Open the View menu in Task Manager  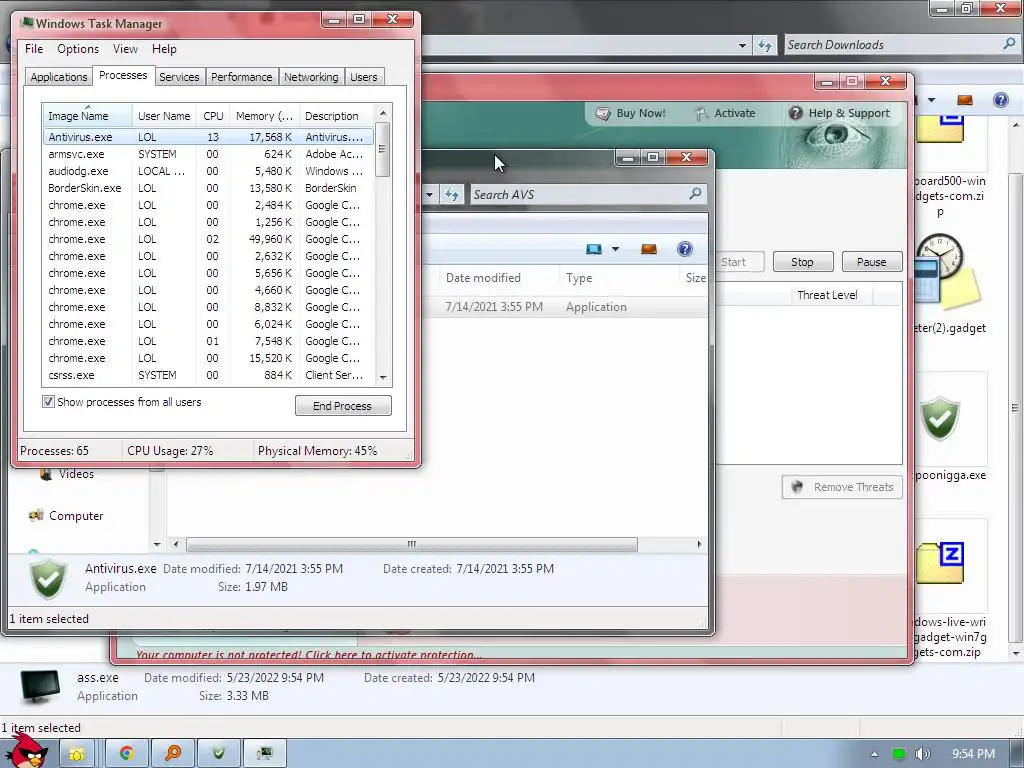click(x=125, y=49)
